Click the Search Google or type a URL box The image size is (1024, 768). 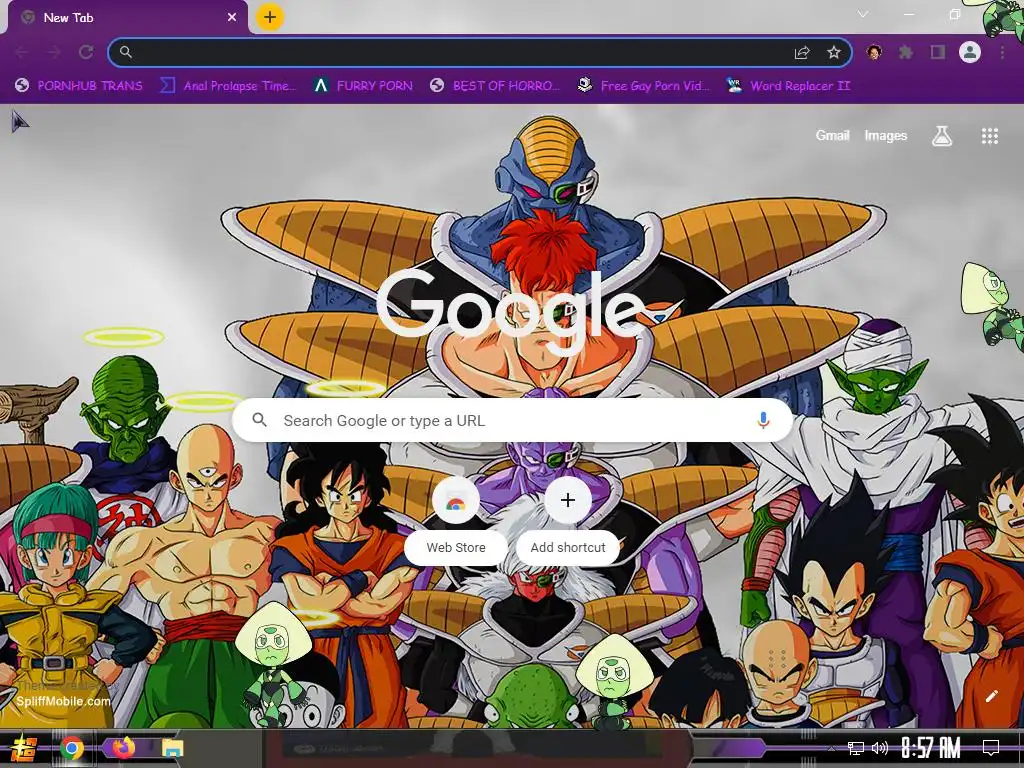(513, 420)
